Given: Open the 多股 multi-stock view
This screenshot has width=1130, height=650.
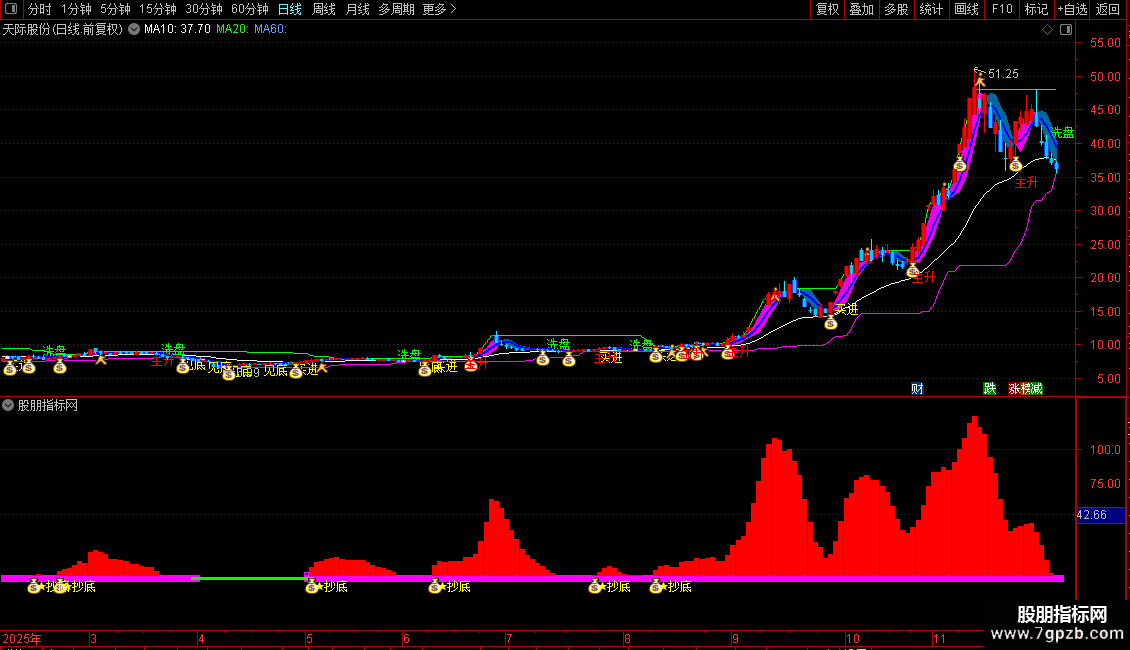Looking at the screenshot, I should tap(896, 9).
